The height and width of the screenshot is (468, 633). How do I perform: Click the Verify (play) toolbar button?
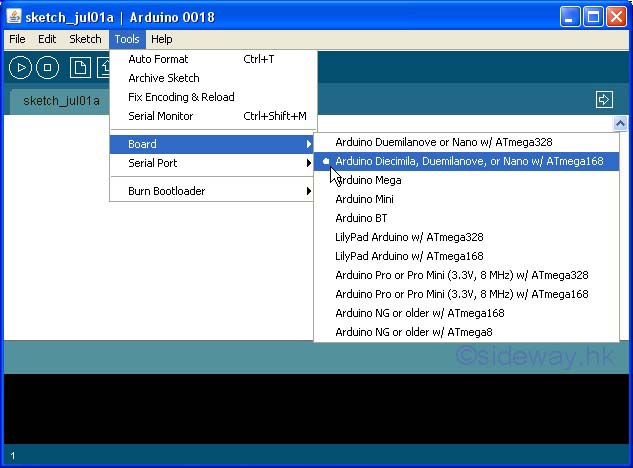20,67
